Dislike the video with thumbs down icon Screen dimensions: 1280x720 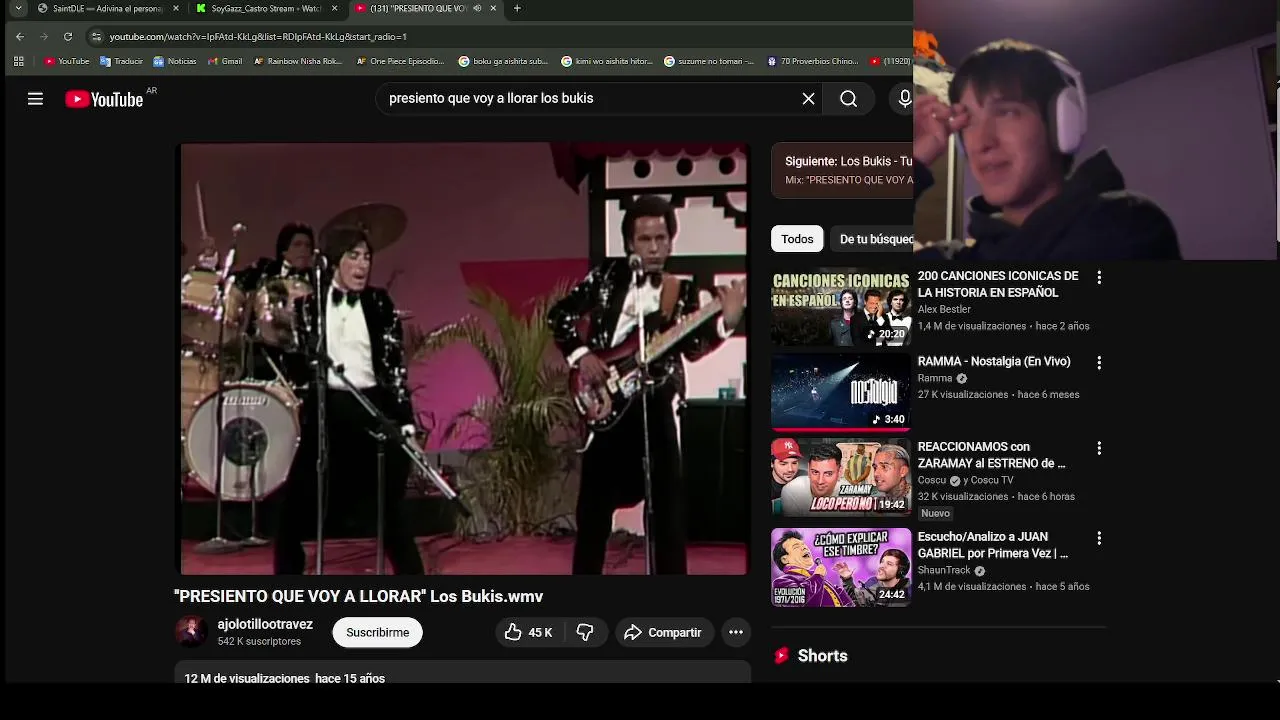(x=585, y=632)
